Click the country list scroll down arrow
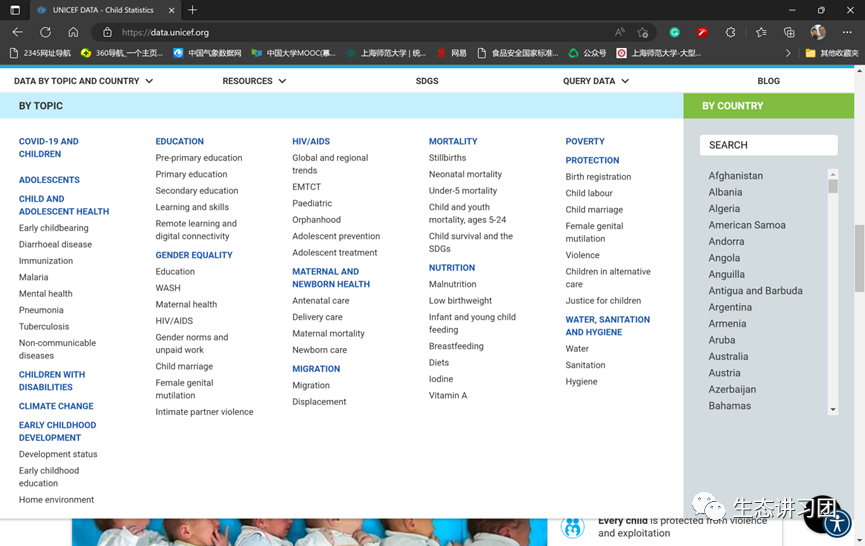The width and height of the screenshot is (865, 546). pos(833,410)
